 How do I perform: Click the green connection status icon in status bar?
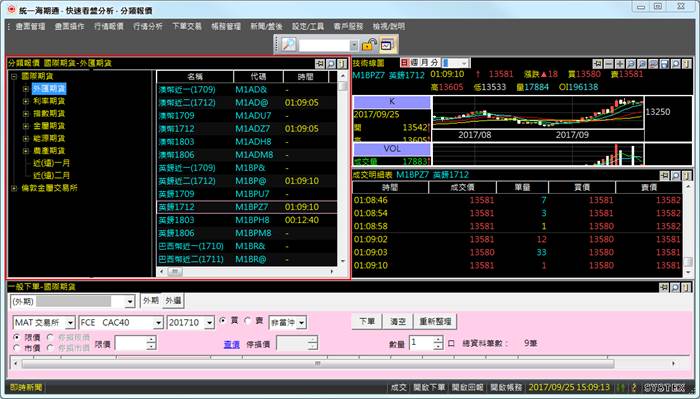[621, 388]
